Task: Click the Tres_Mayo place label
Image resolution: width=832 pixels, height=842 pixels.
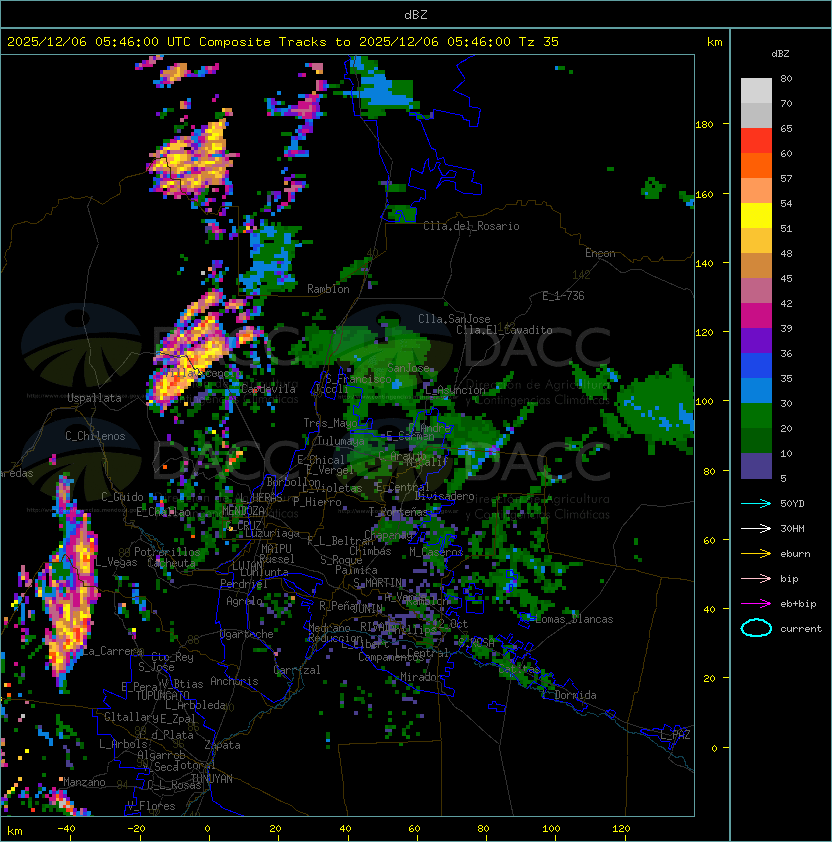Action: coord(330,423)
